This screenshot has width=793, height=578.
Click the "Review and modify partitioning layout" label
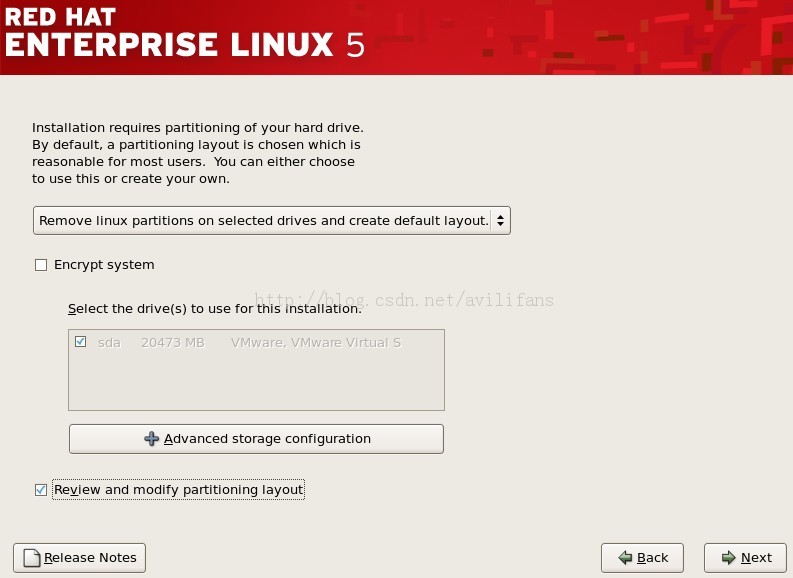(178, 490)
